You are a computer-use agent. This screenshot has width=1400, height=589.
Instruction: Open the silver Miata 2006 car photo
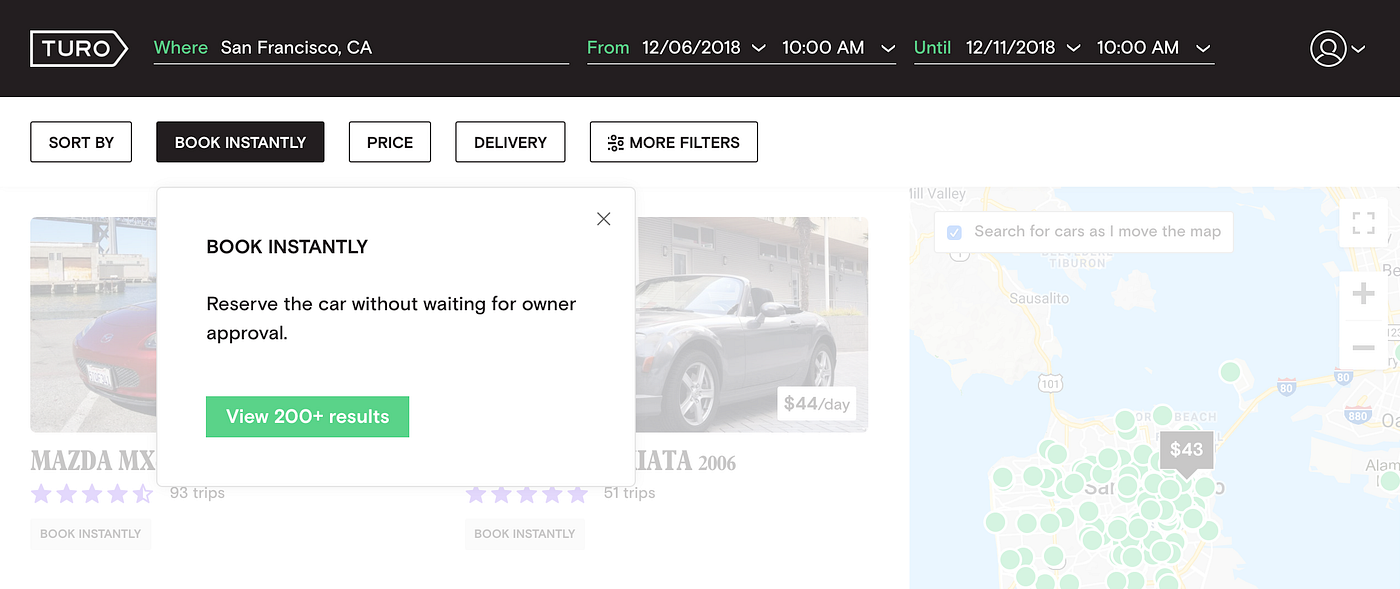pyautogui.click(x=751, y=325)
